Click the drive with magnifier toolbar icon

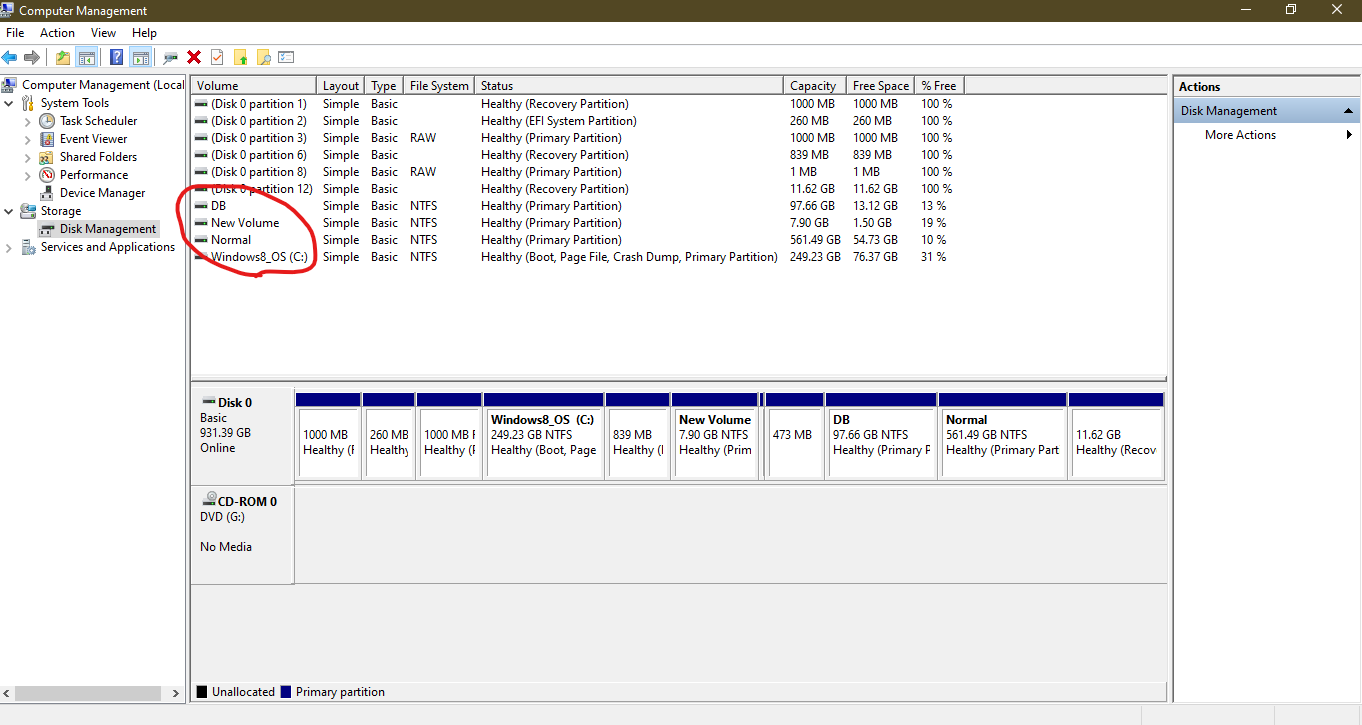pyautogui.click(x=171, y=58)
